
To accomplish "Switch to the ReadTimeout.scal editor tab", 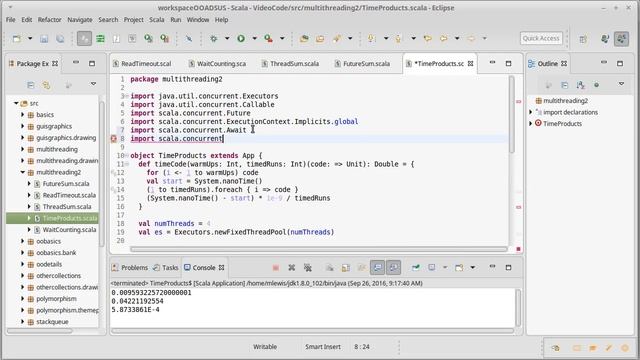I will click(142, 64).
